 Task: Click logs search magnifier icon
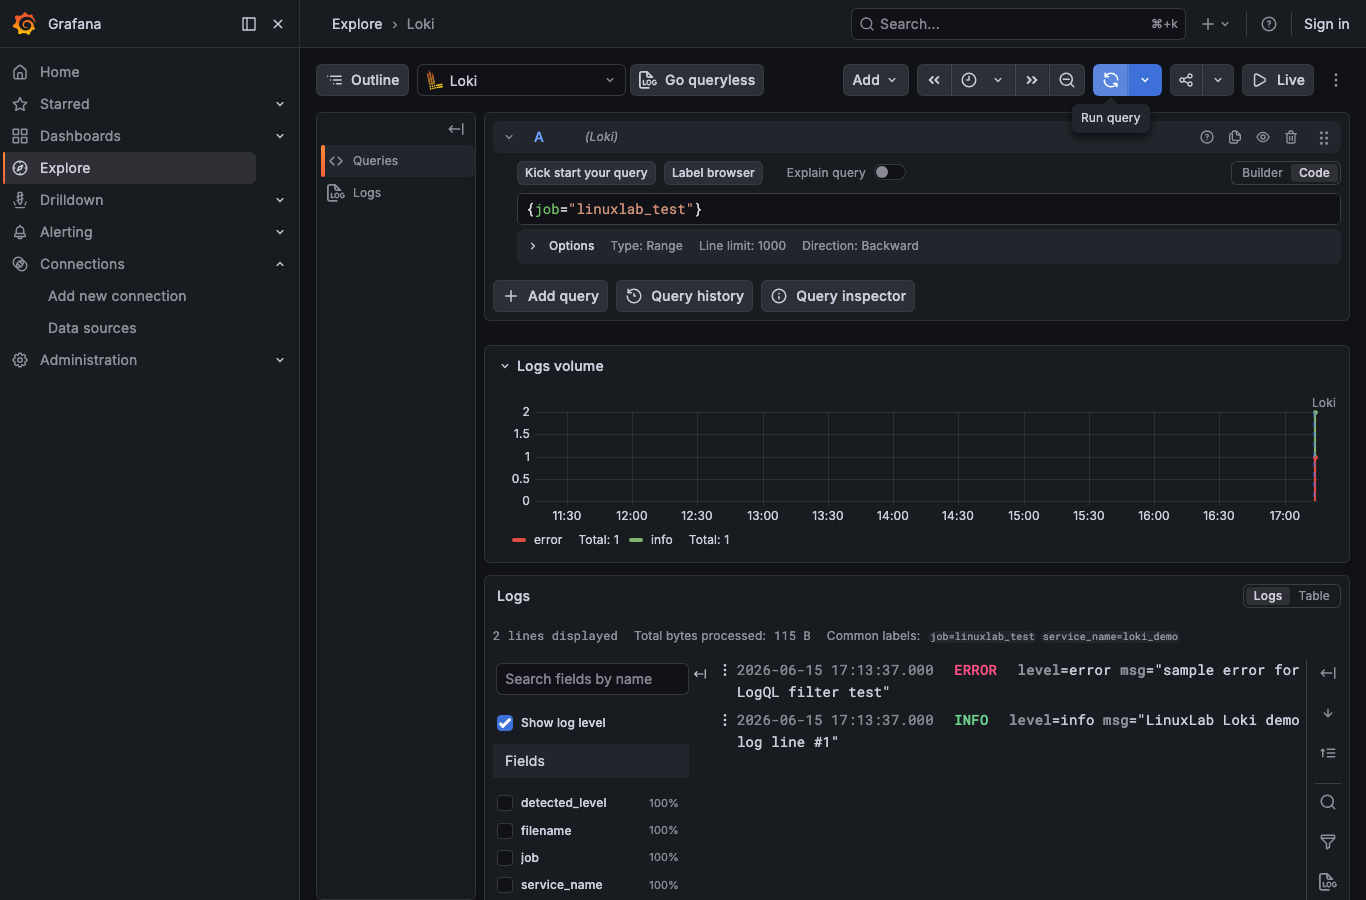click(1328, 802)
